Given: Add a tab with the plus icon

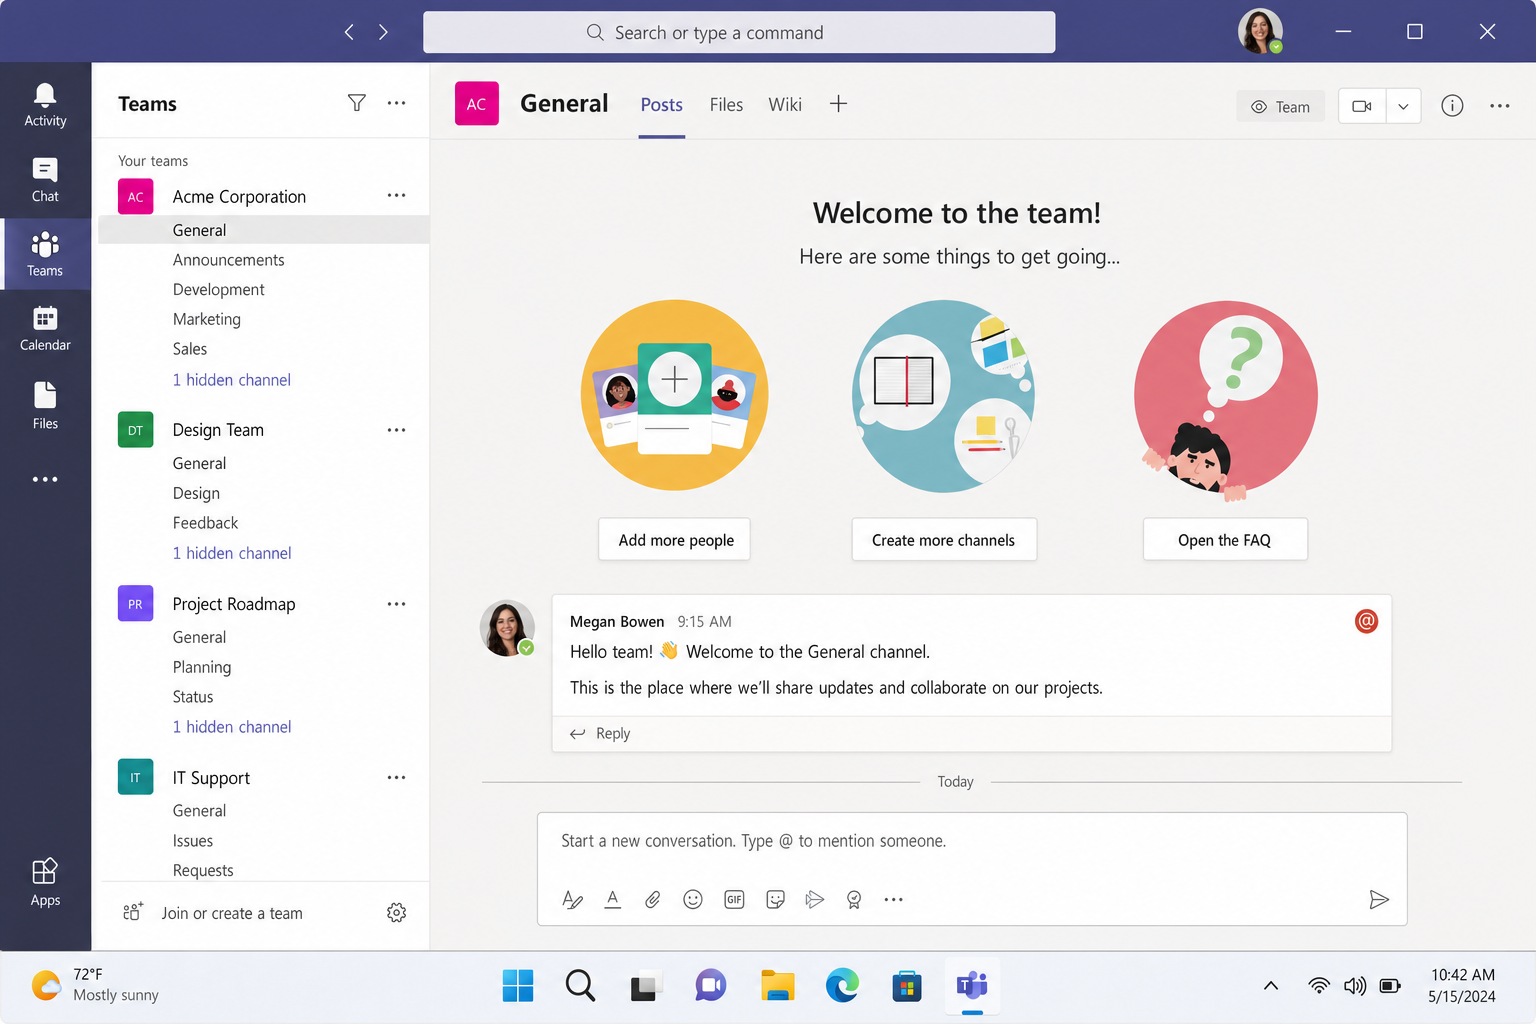Looking at the screenshot, I should point(838,104).
